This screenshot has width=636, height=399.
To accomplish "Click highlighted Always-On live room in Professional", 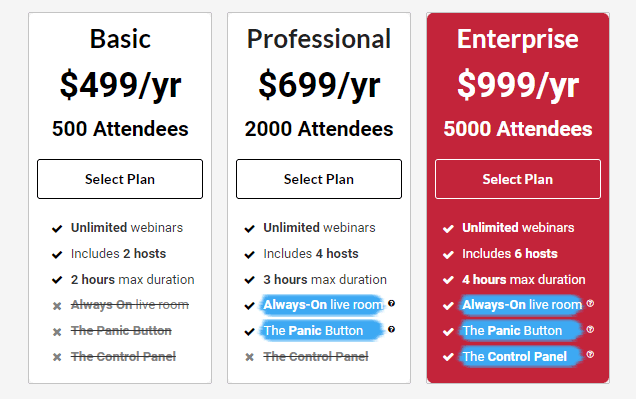I will 323,305.
